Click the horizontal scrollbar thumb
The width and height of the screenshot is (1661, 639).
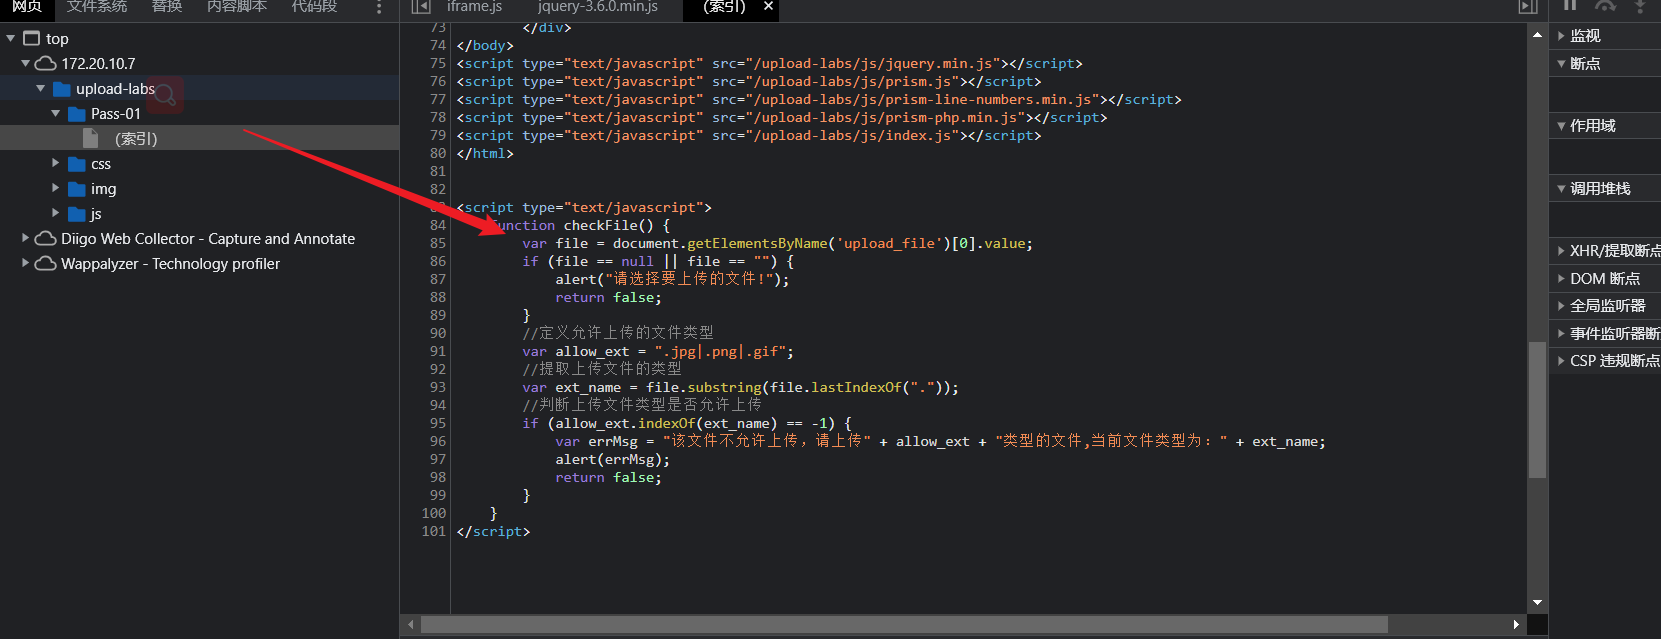coord(904,624)
